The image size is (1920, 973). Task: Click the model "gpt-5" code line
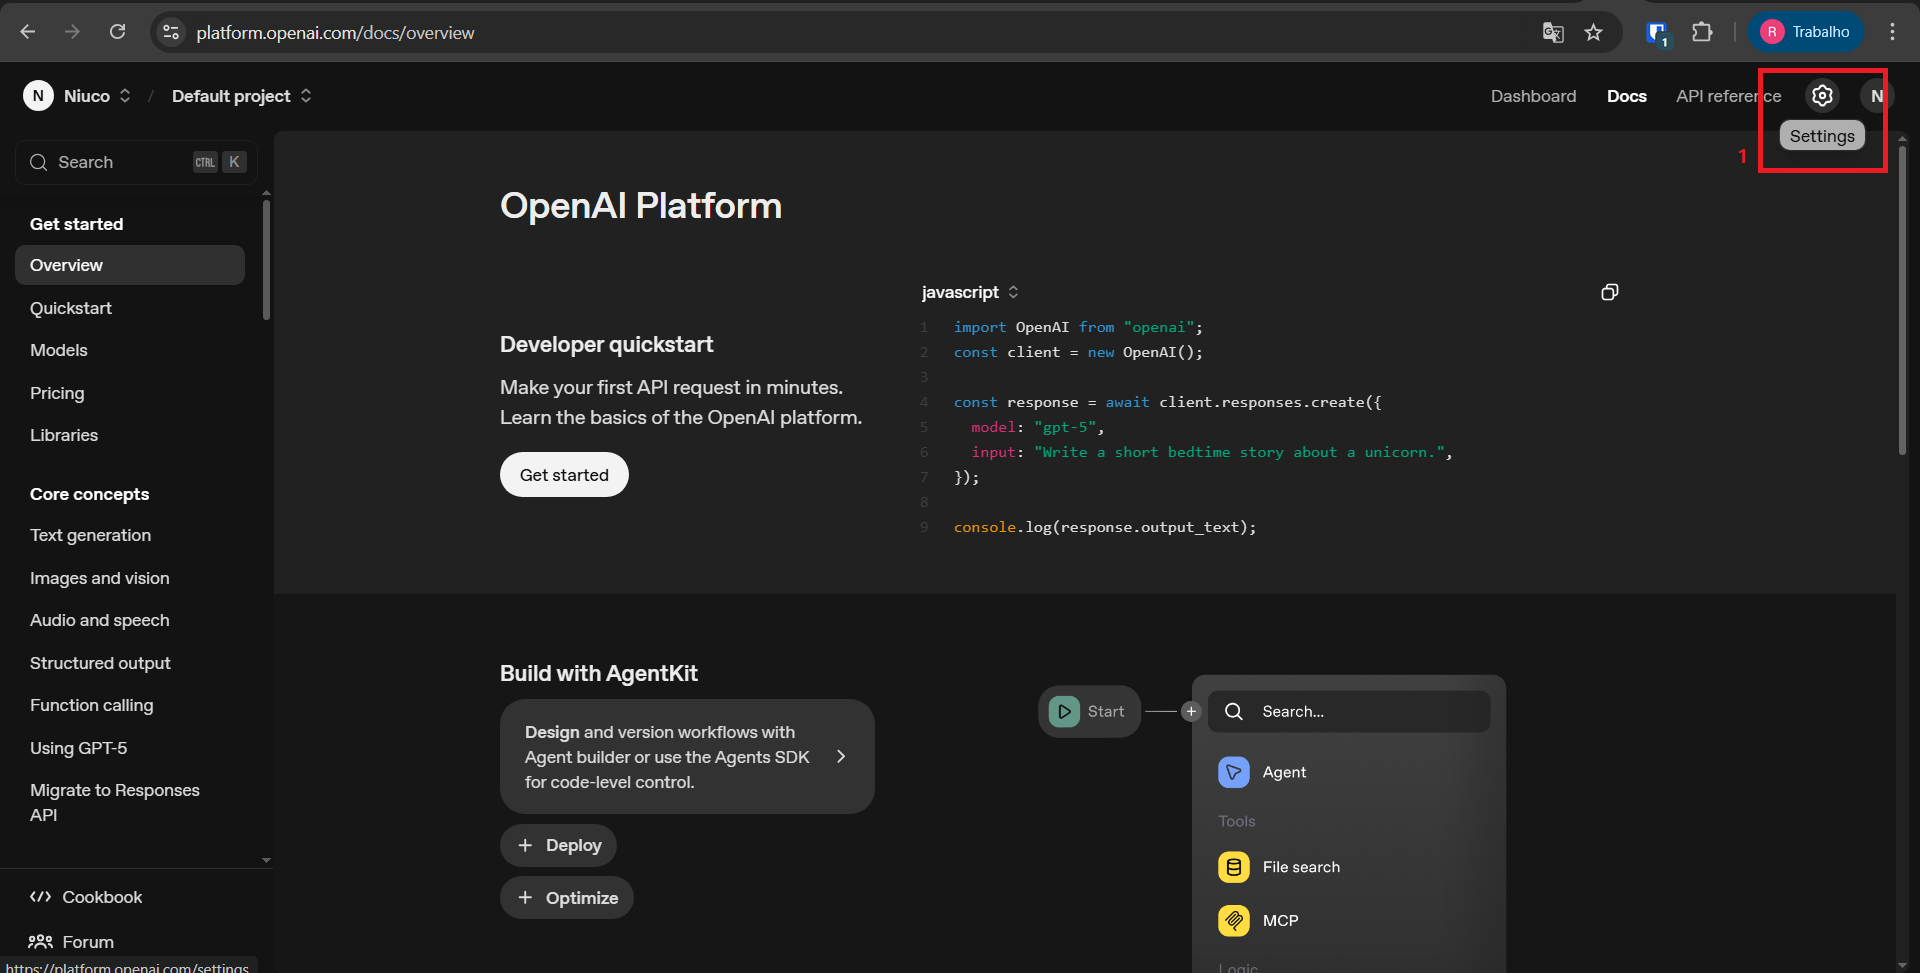pos(1037,427)
